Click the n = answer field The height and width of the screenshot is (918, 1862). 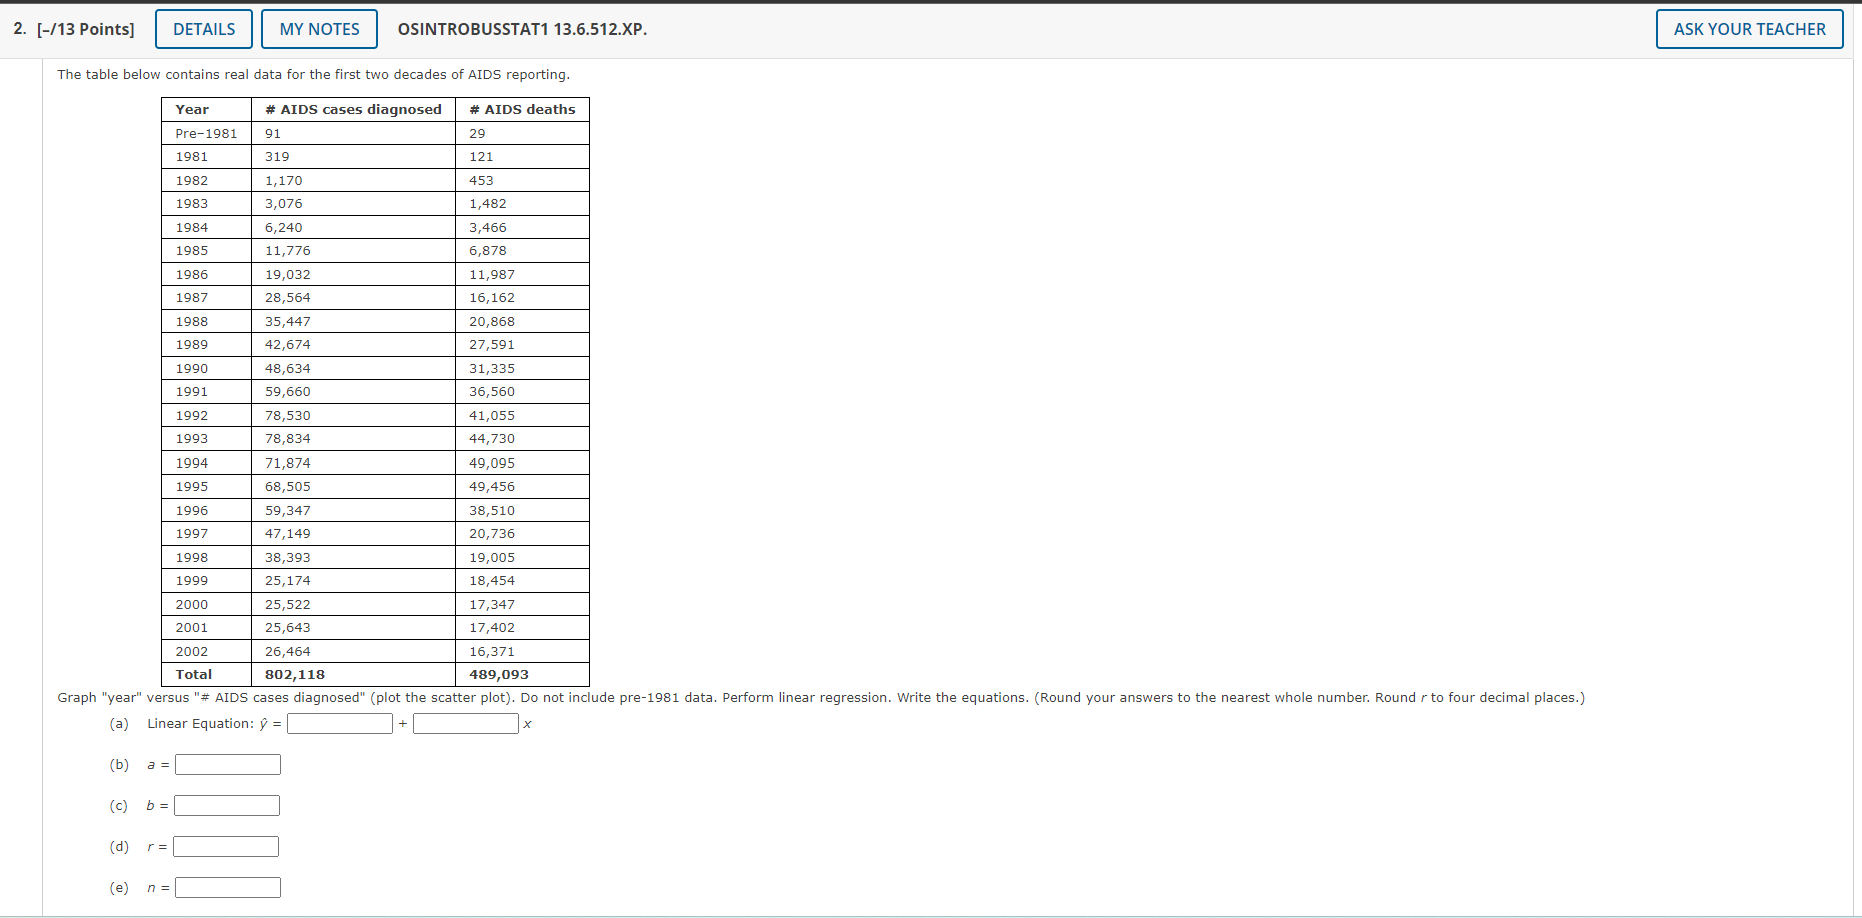click(227, 887)
